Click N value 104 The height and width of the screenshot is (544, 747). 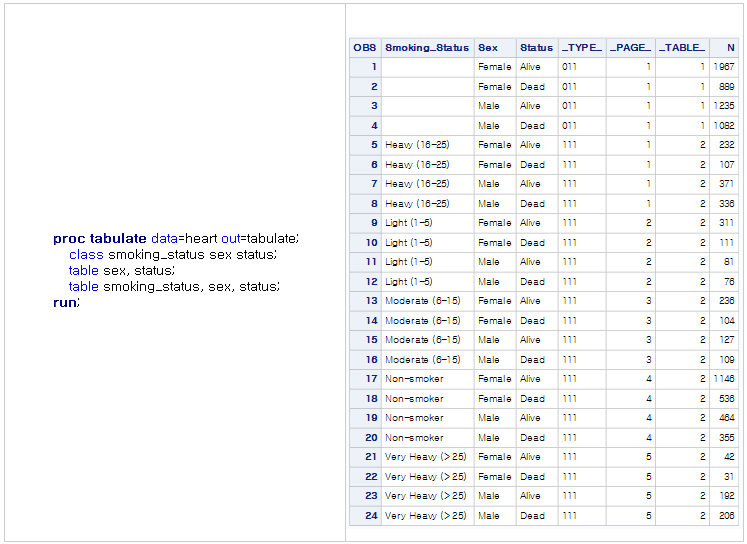(x=727, y=321)
